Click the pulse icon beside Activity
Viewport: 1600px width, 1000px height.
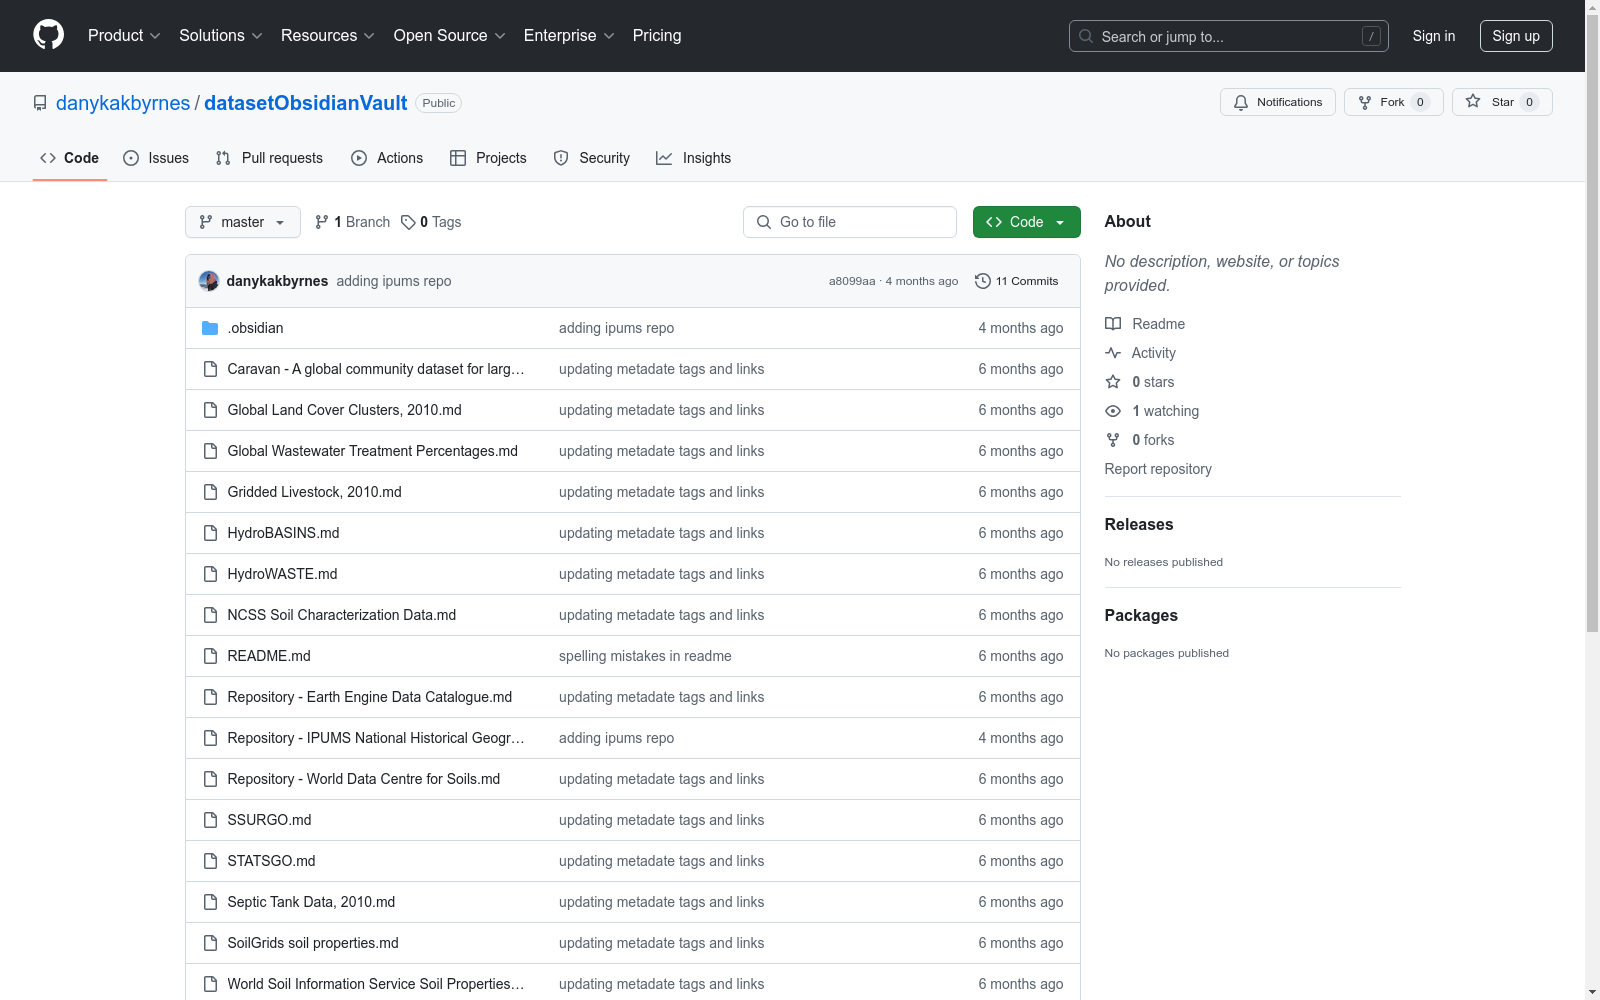click(x=1113, y=353)
